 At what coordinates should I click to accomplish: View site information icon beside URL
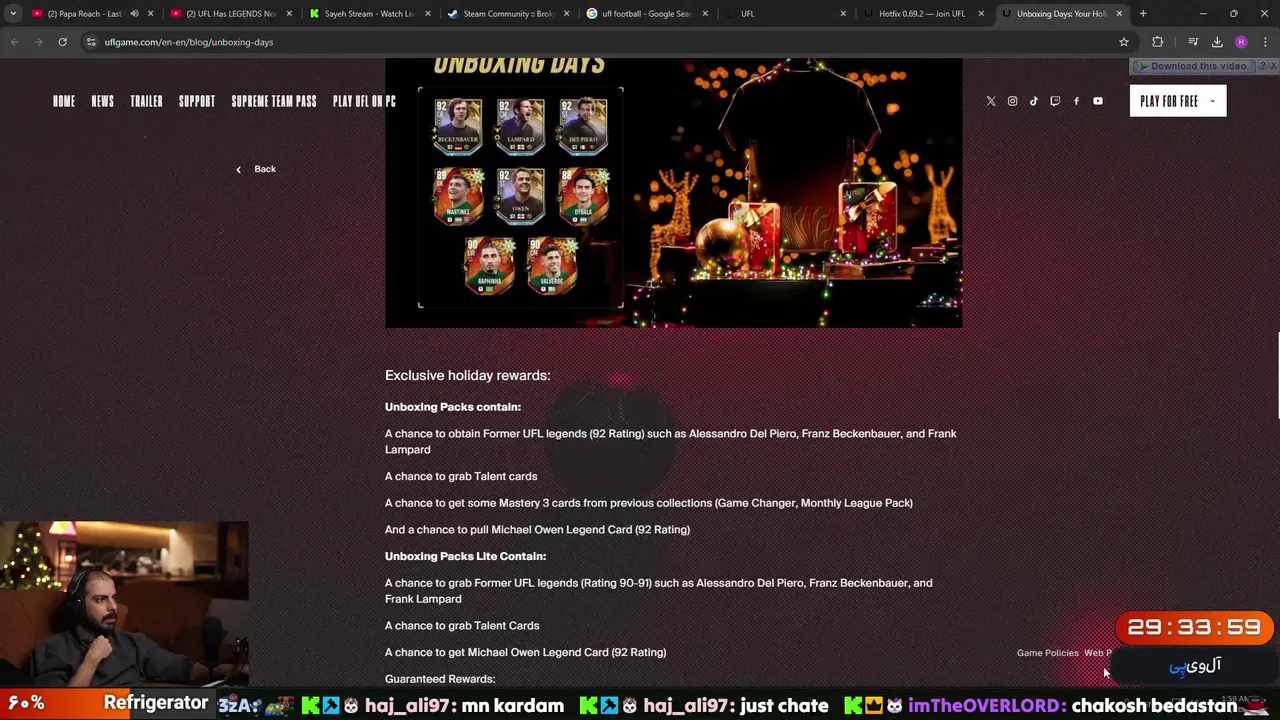tap(91, 42)
